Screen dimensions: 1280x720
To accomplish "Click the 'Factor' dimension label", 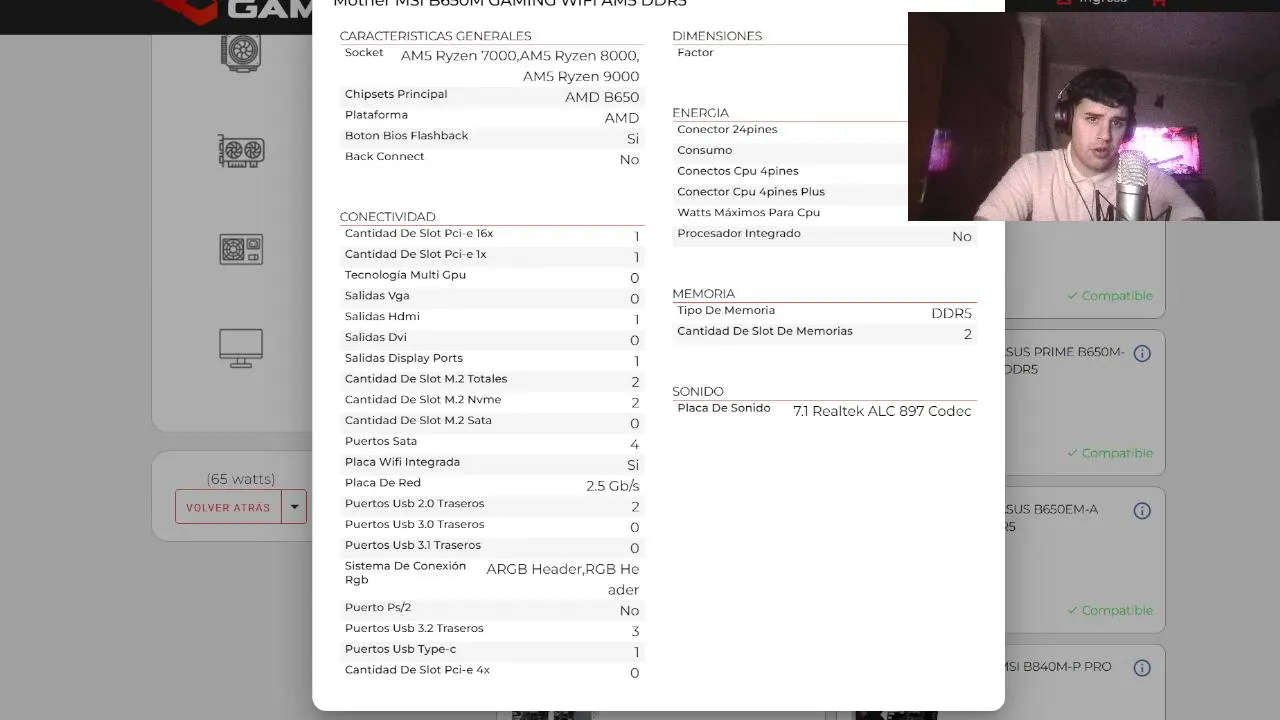I will pos(695,53).
